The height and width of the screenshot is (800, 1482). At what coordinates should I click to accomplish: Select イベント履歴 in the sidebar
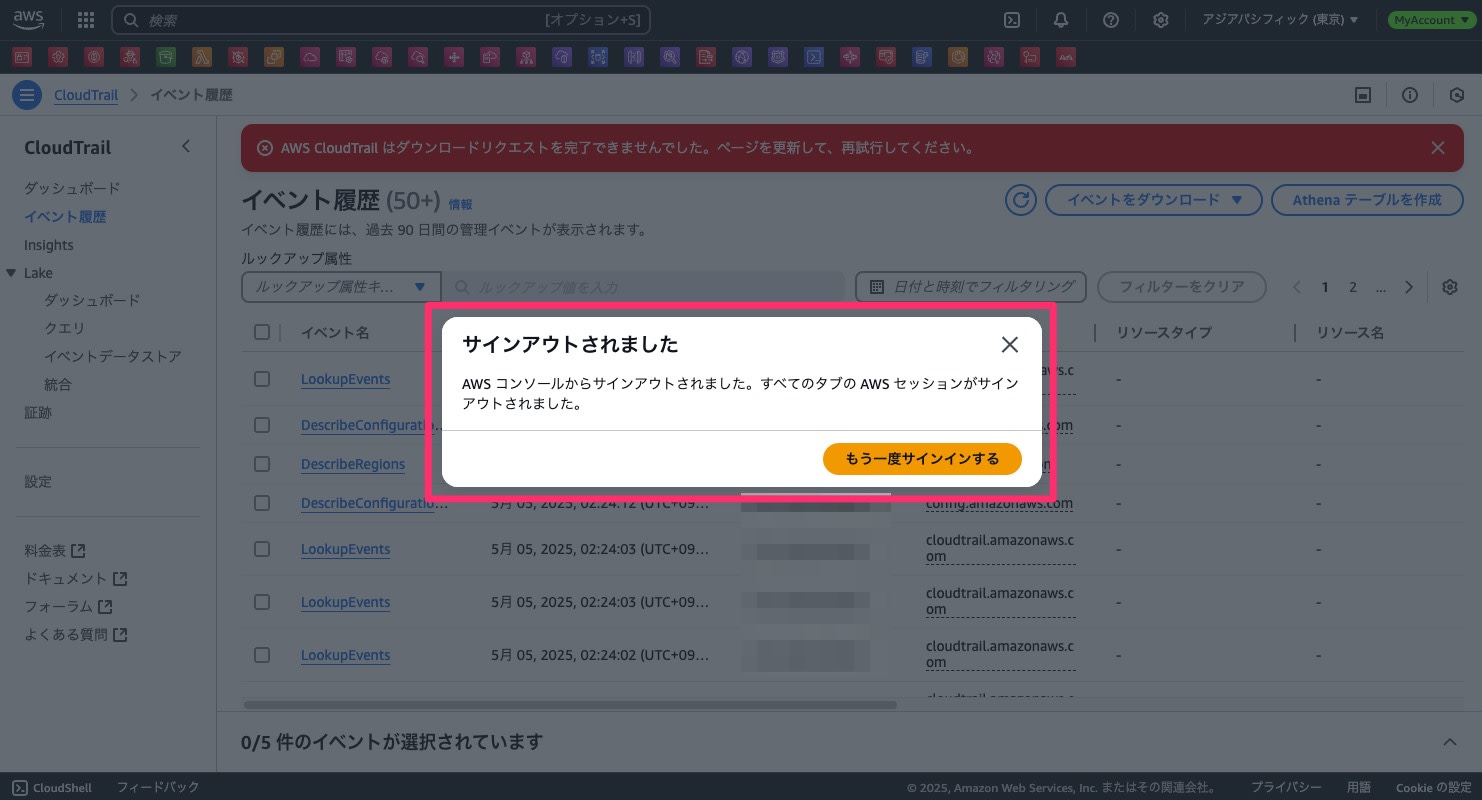click(x=65, y=216)
